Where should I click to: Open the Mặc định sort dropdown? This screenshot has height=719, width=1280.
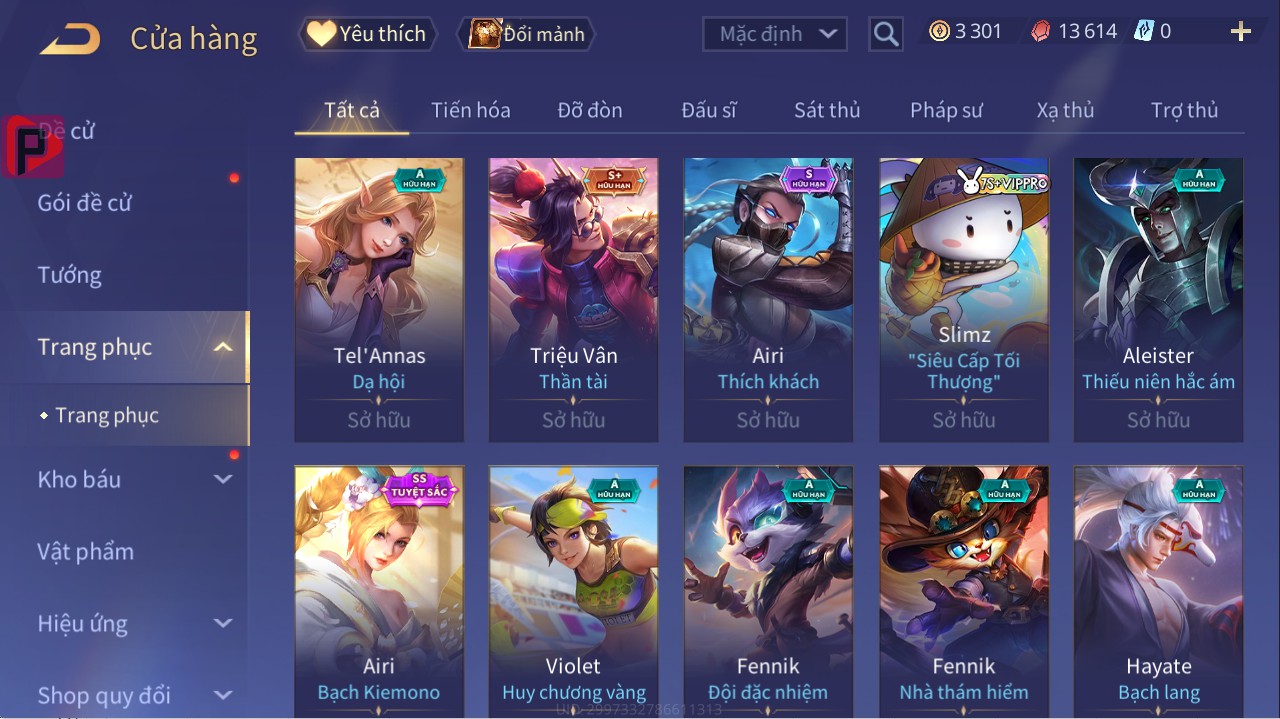point(775,34)
